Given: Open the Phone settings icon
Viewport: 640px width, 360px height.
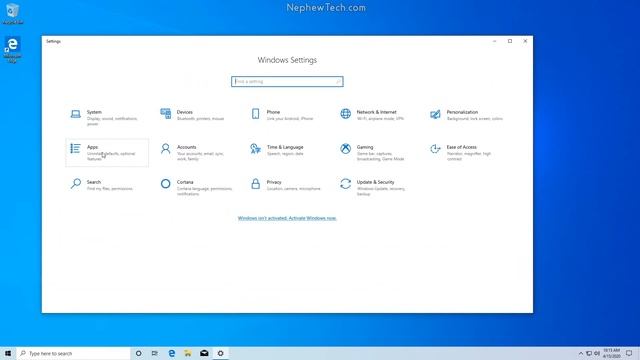Looking at the screenshot, I should [x=256, y=113].
